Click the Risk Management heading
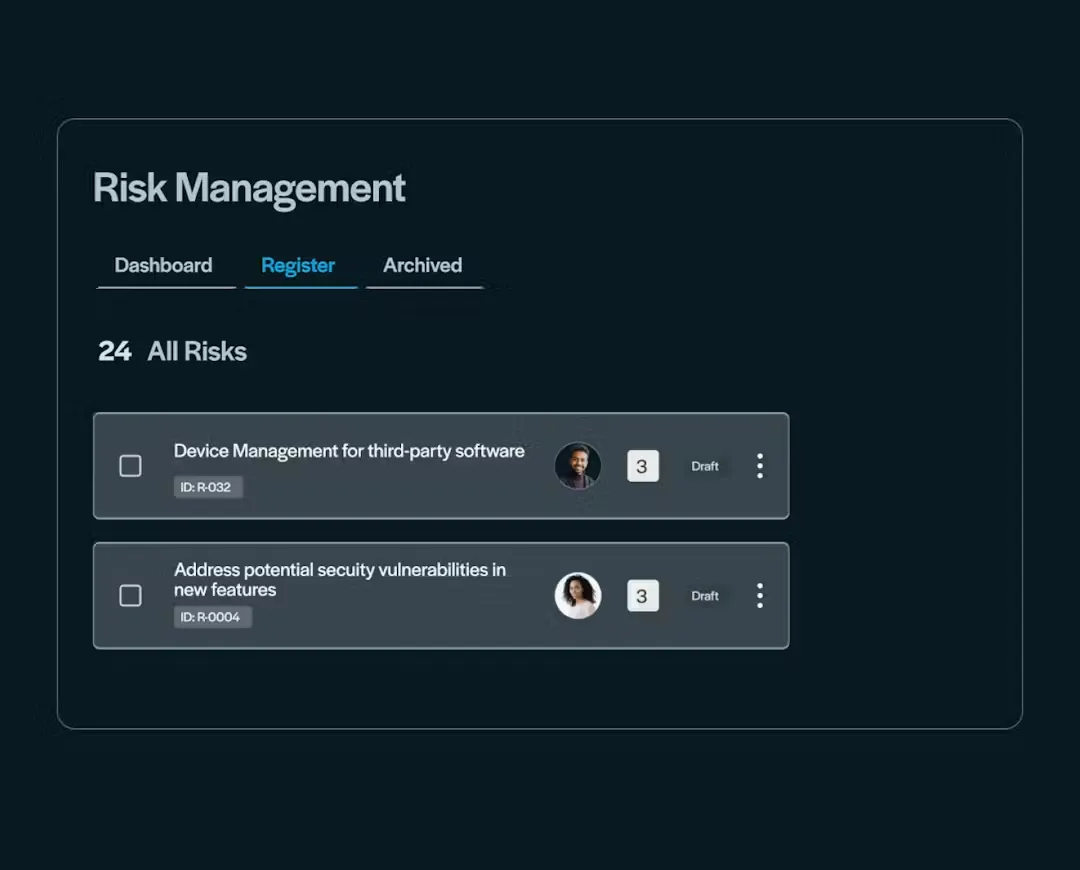1080x870 pixels. point(249,188)
